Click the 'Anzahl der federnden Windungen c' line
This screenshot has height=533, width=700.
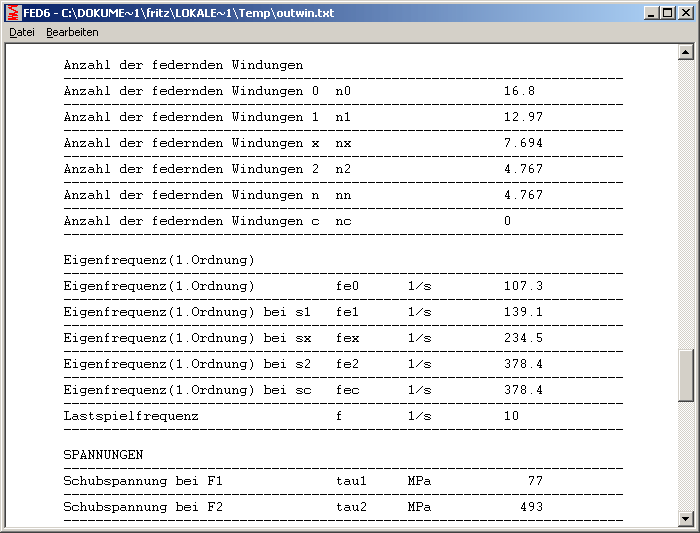[191, 221]
